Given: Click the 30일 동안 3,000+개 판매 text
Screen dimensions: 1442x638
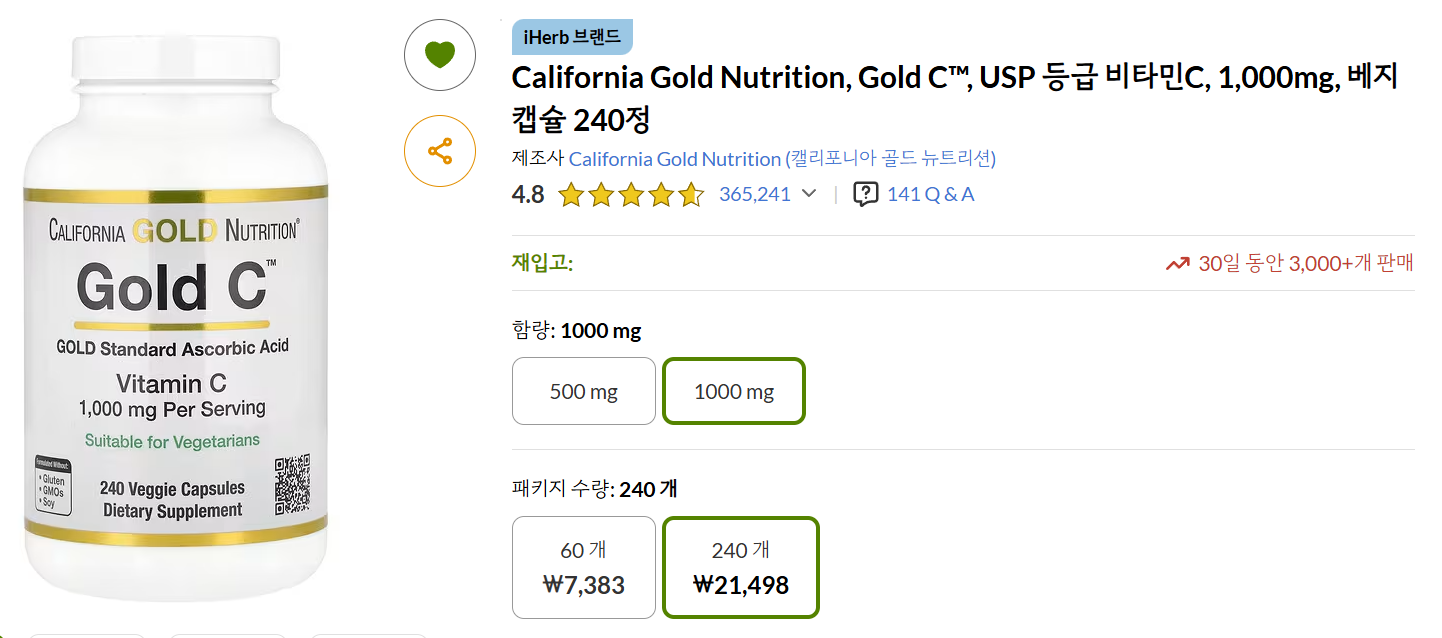Looking at the screenshot, I should click(x=1306, y=264).
